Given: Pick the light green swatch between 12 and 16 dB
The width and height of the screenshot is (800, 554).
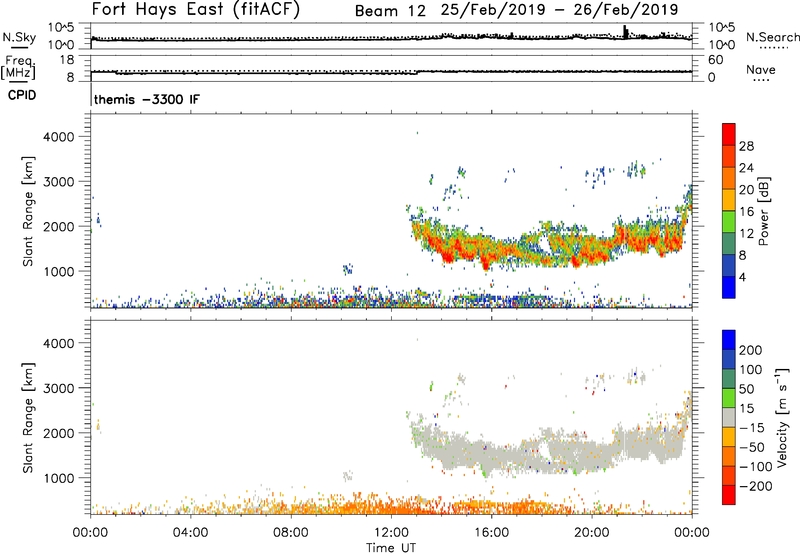Looking at the screenshot, I should (729, 222).
